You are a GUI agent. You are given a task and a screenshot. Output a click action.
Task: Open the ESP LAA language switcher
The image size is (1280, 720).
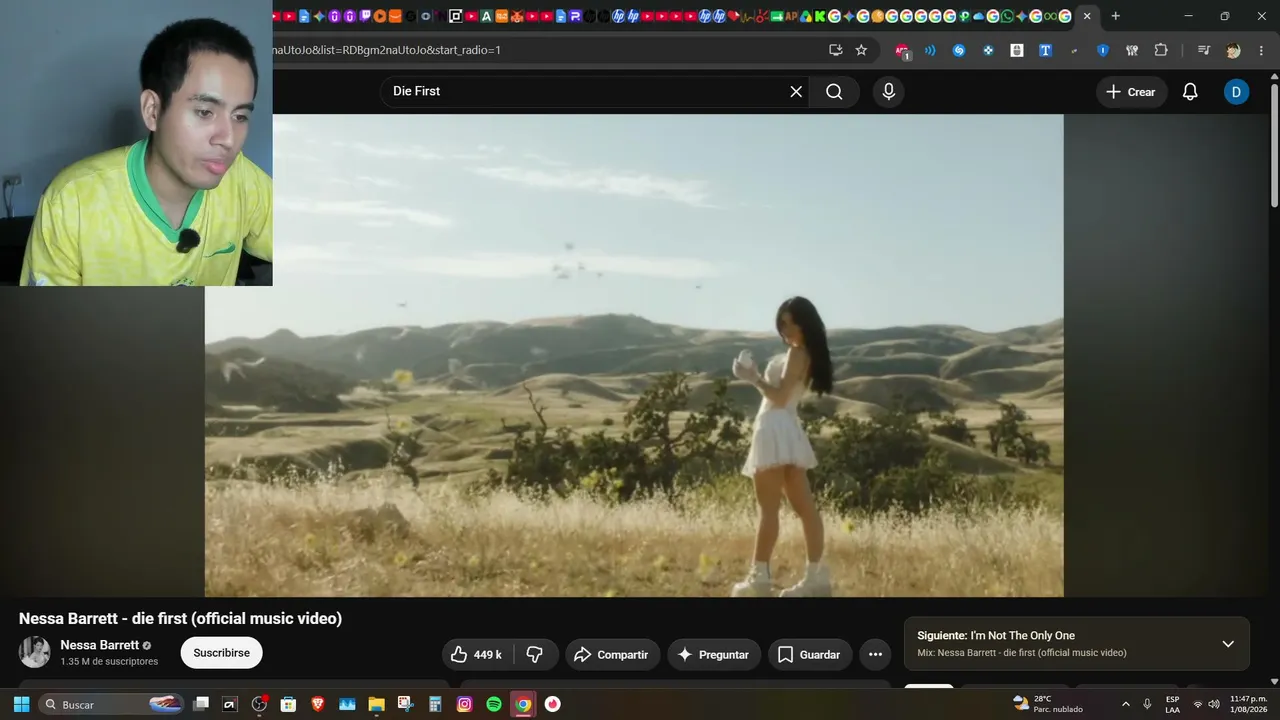click(1172, 704)
